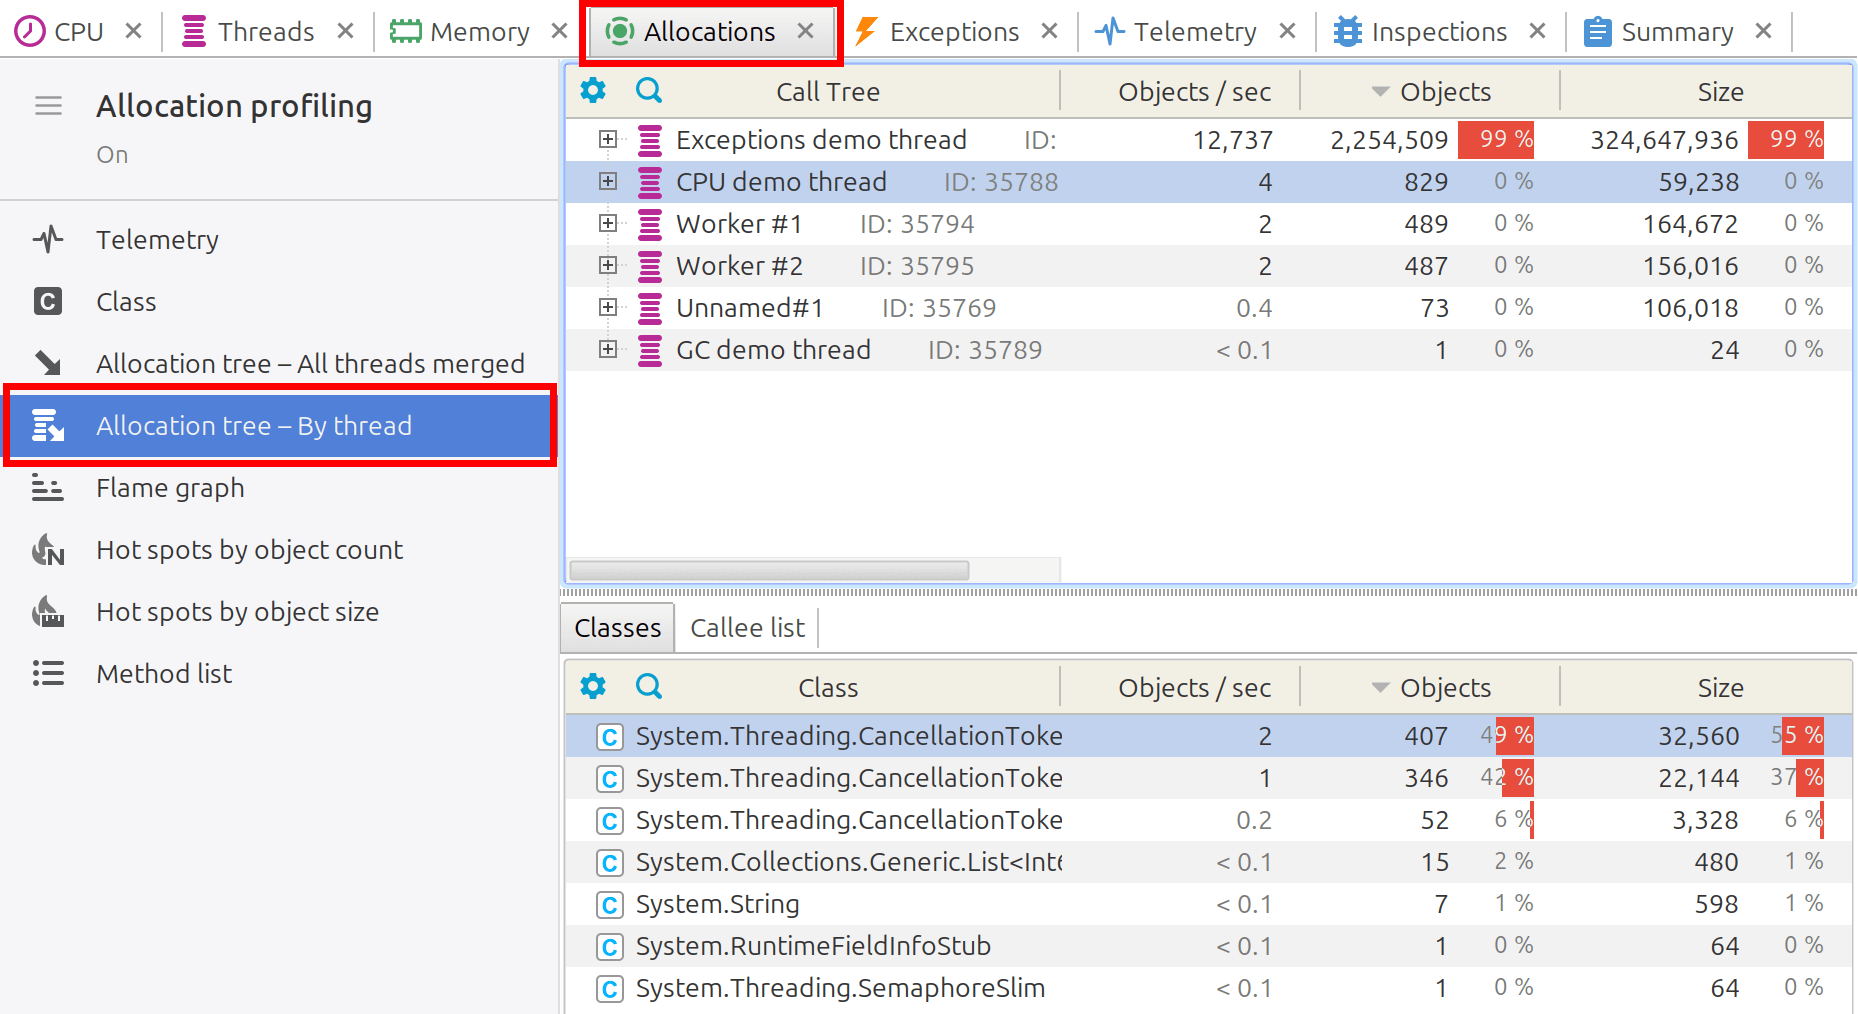Image resolution: width=1858 pixels, height=1014 pixels.
Task: Click the Call Tree horizontal scrollbar
Action: [769, 571]
